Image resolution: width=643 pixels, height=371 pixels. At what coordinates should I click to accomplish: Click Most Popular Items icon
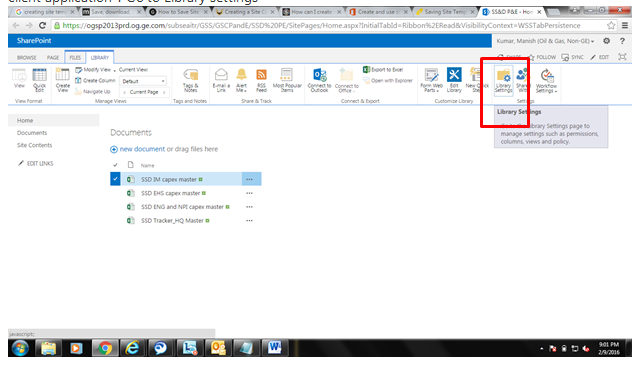pos(287,80)
